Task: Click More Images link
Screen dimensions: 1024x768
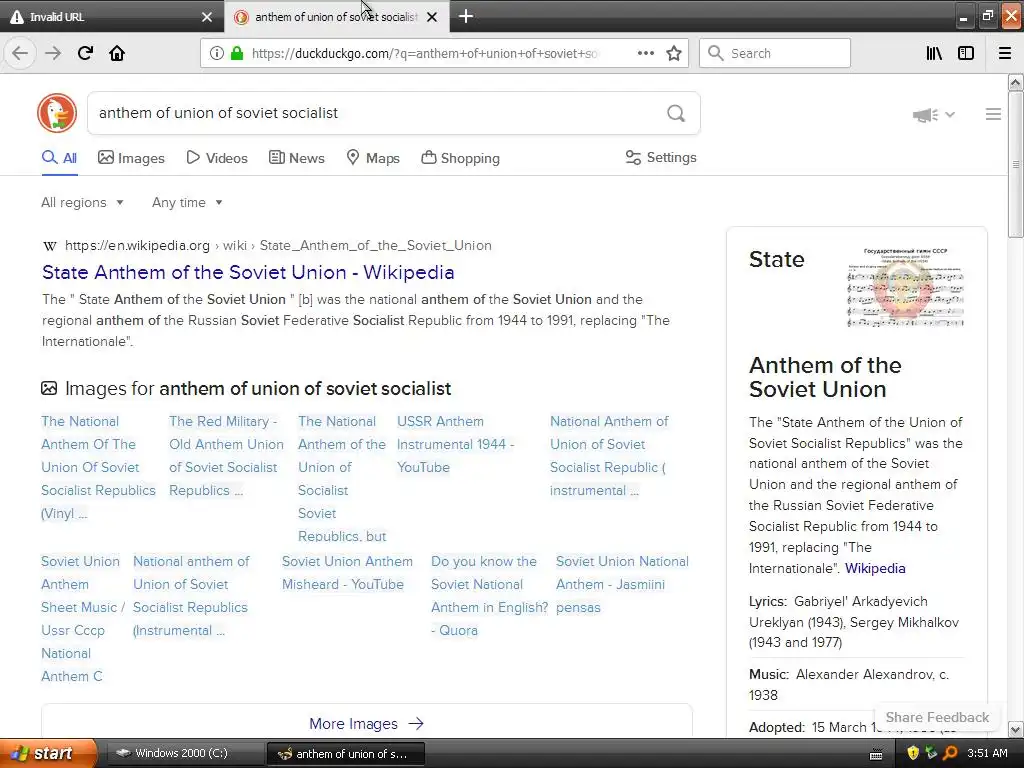Action: [x=366, y=724]
